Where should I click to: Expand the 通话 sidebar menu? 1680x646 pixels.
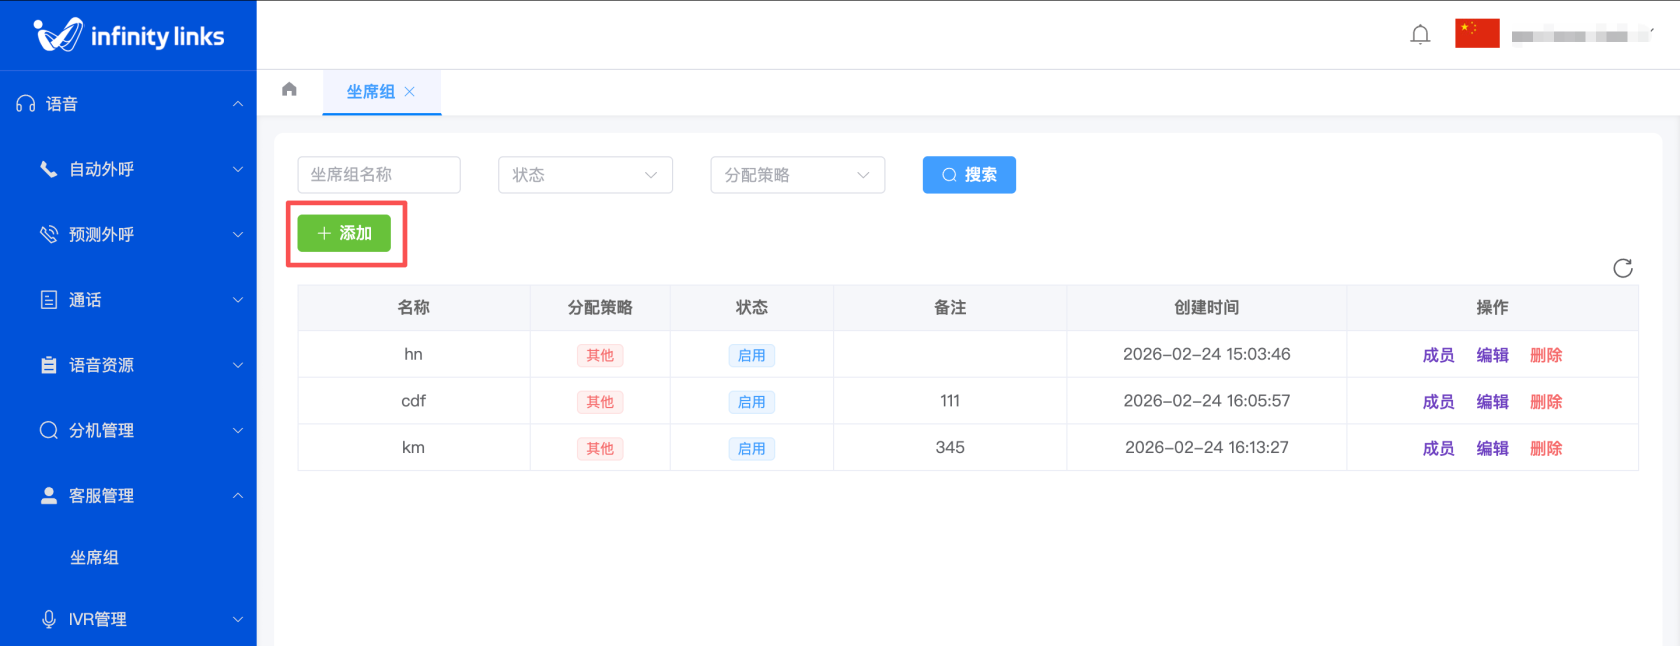tap(128, 300)
